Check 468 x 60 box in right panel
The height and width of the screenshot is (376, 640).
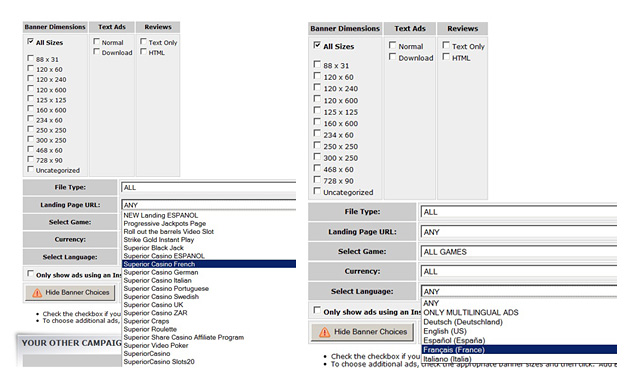[317, 168]
